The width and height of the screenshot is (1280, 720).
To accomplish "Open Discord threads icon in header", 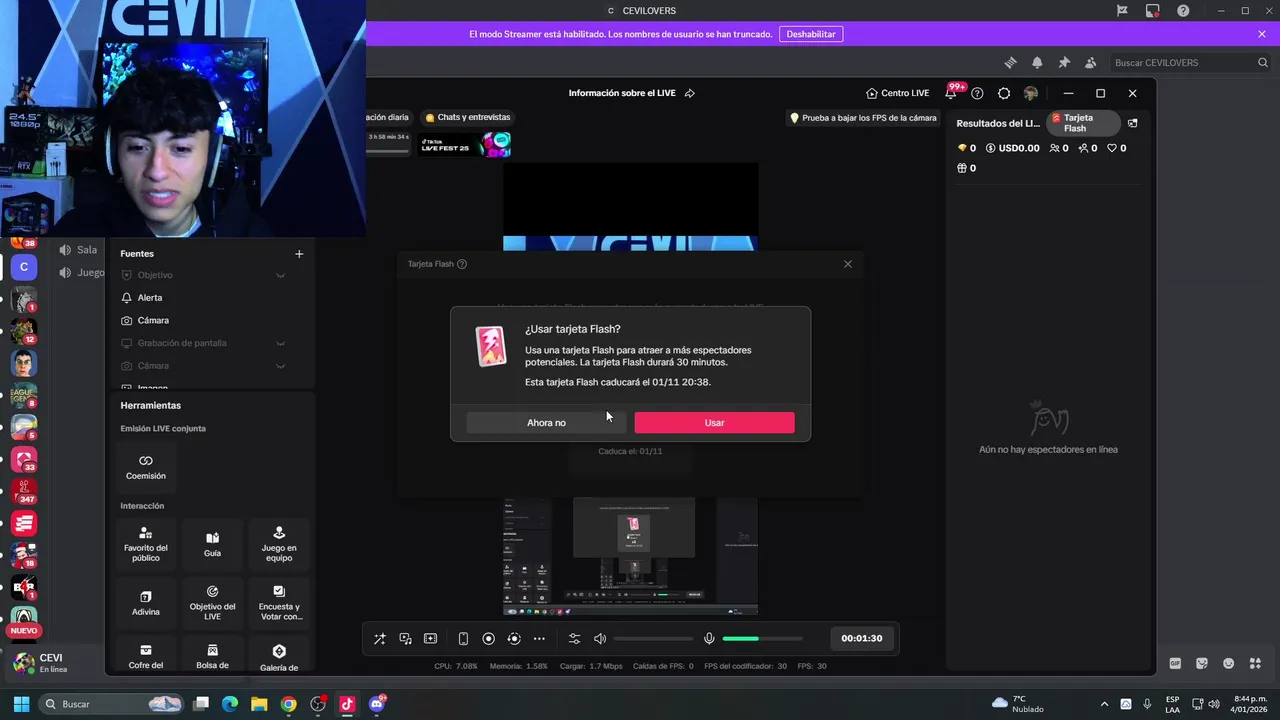I will [1011, 62].
